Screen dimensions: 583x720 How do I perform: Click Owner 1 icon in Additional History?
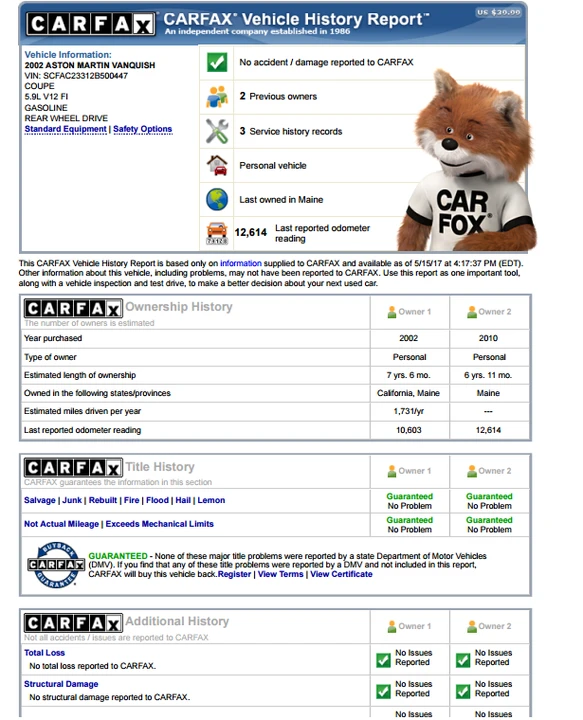click(392, 626)
